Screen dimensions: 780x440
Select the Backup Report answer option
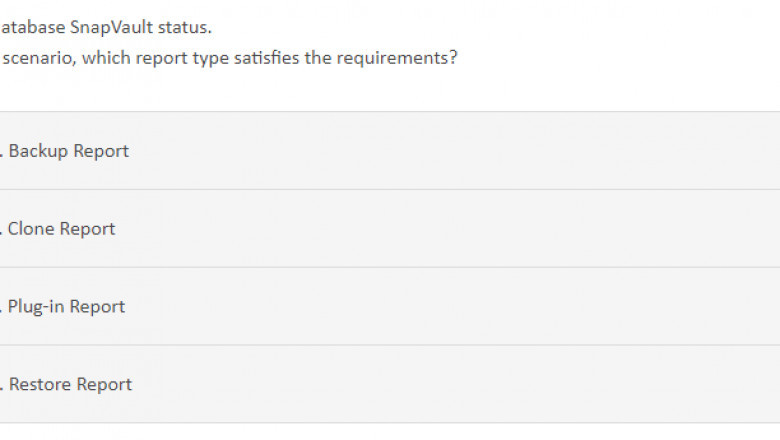[x=390, y=151]
